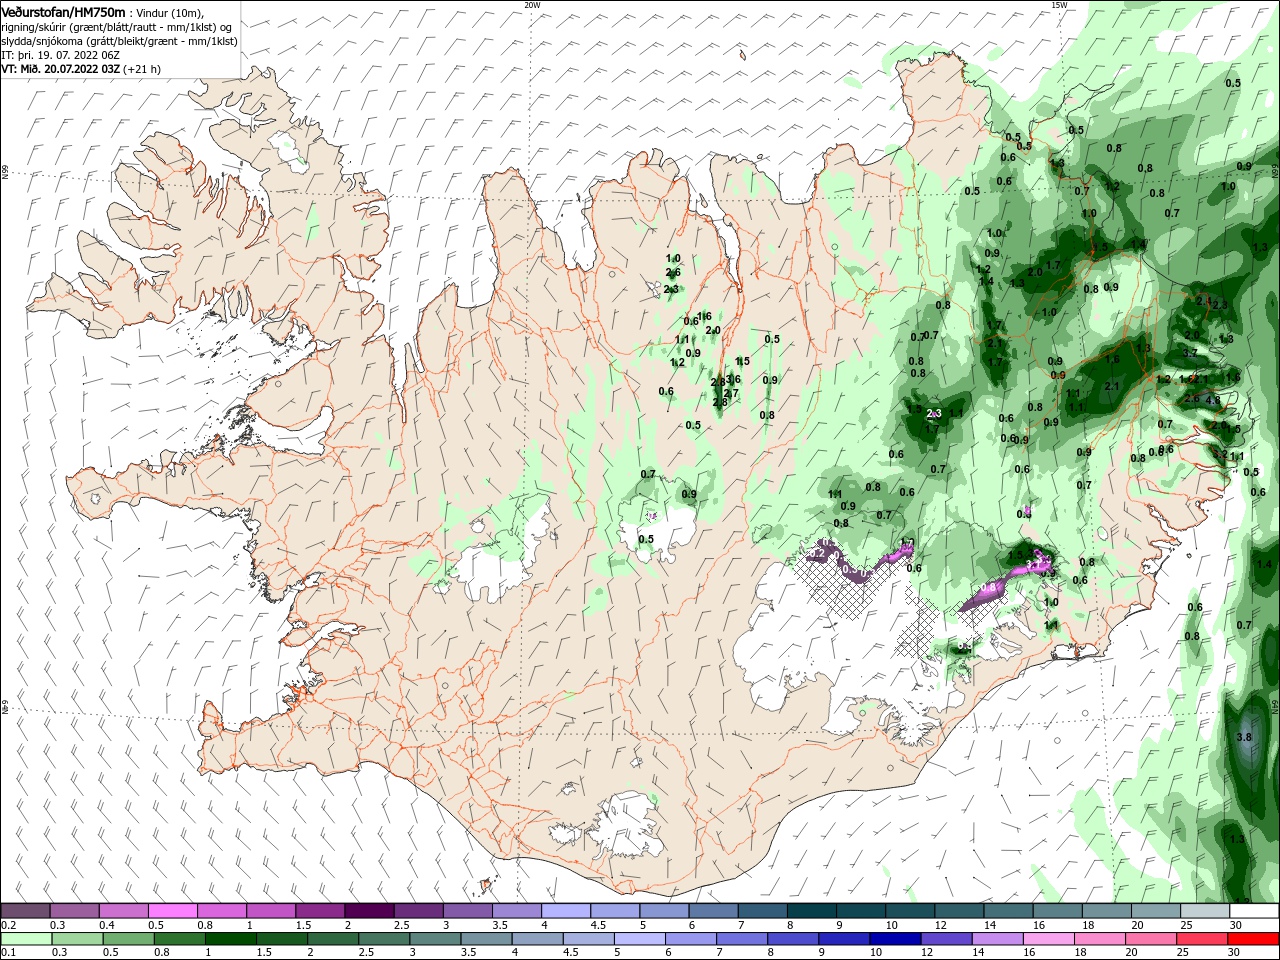The width and height of the screenshot is (1280, 960).
Task: Click the 3.7 precipitation value in the east
Action: coord(1190,353)
